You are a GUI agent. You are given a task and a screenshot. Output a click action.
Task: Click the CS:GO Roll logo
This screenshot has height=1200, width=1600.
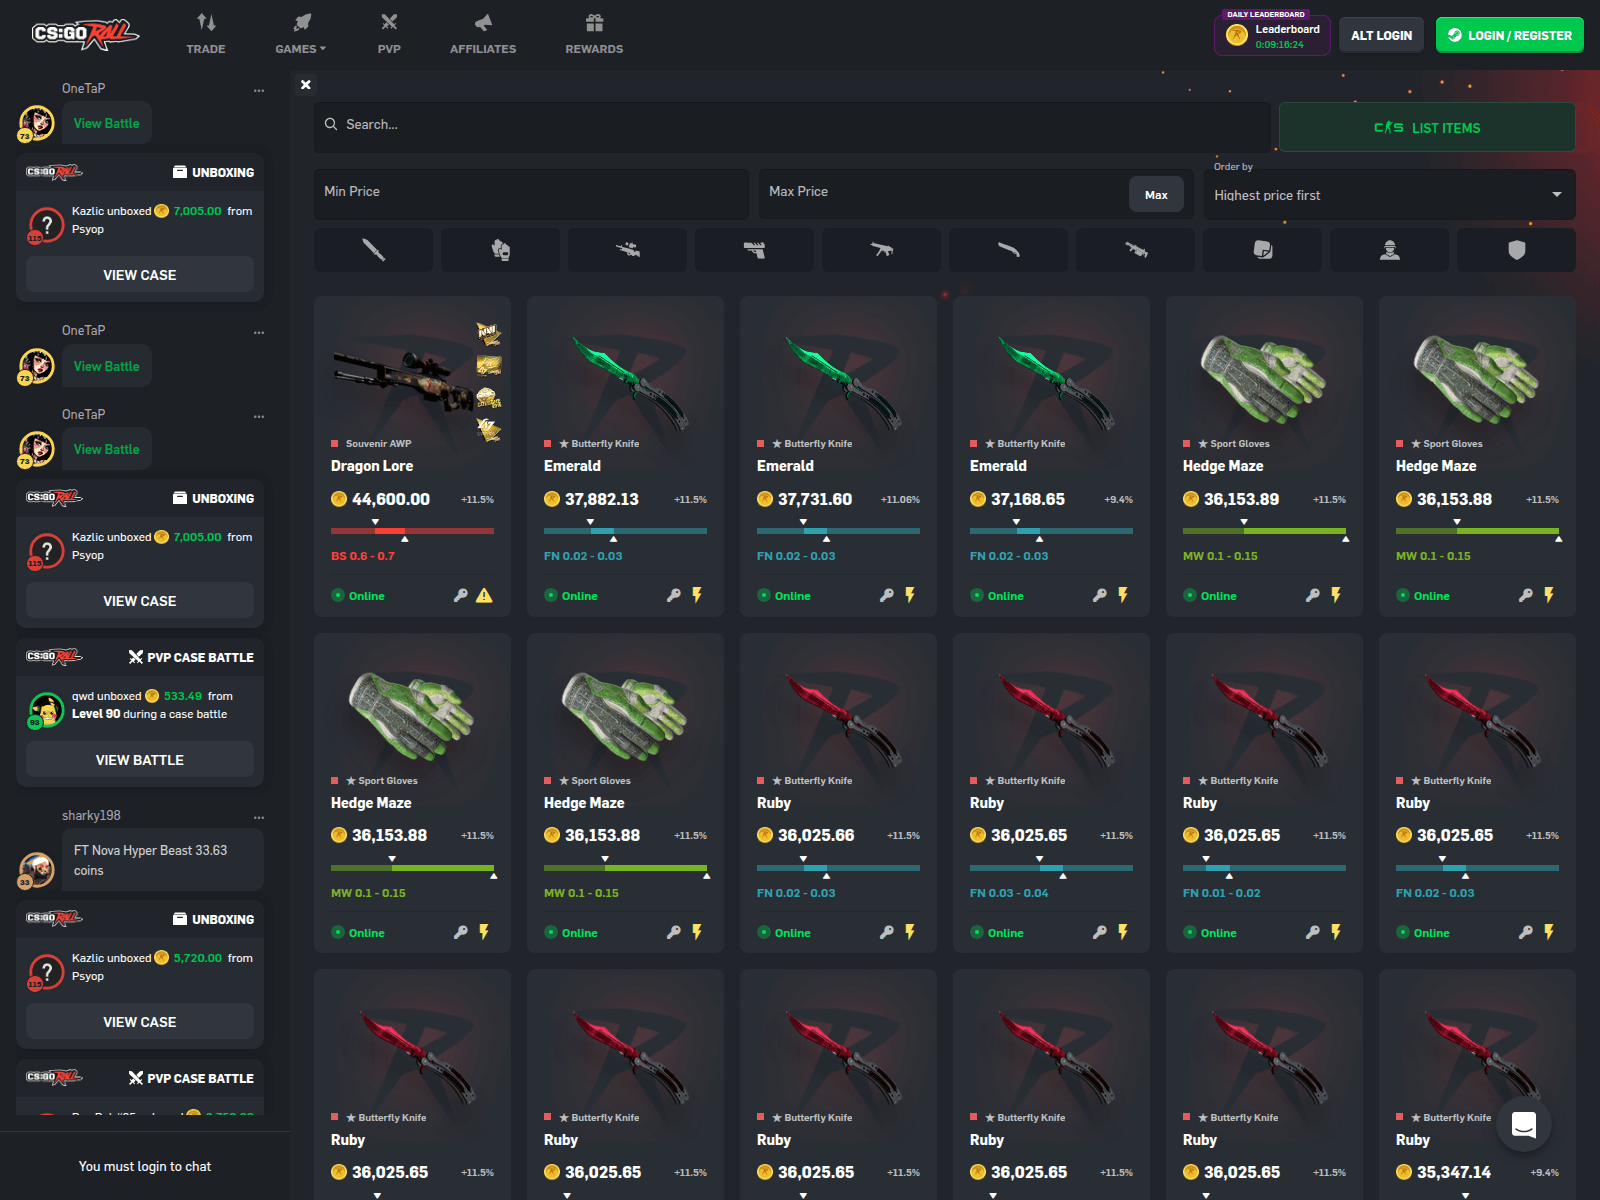click(x=84, y=35)
